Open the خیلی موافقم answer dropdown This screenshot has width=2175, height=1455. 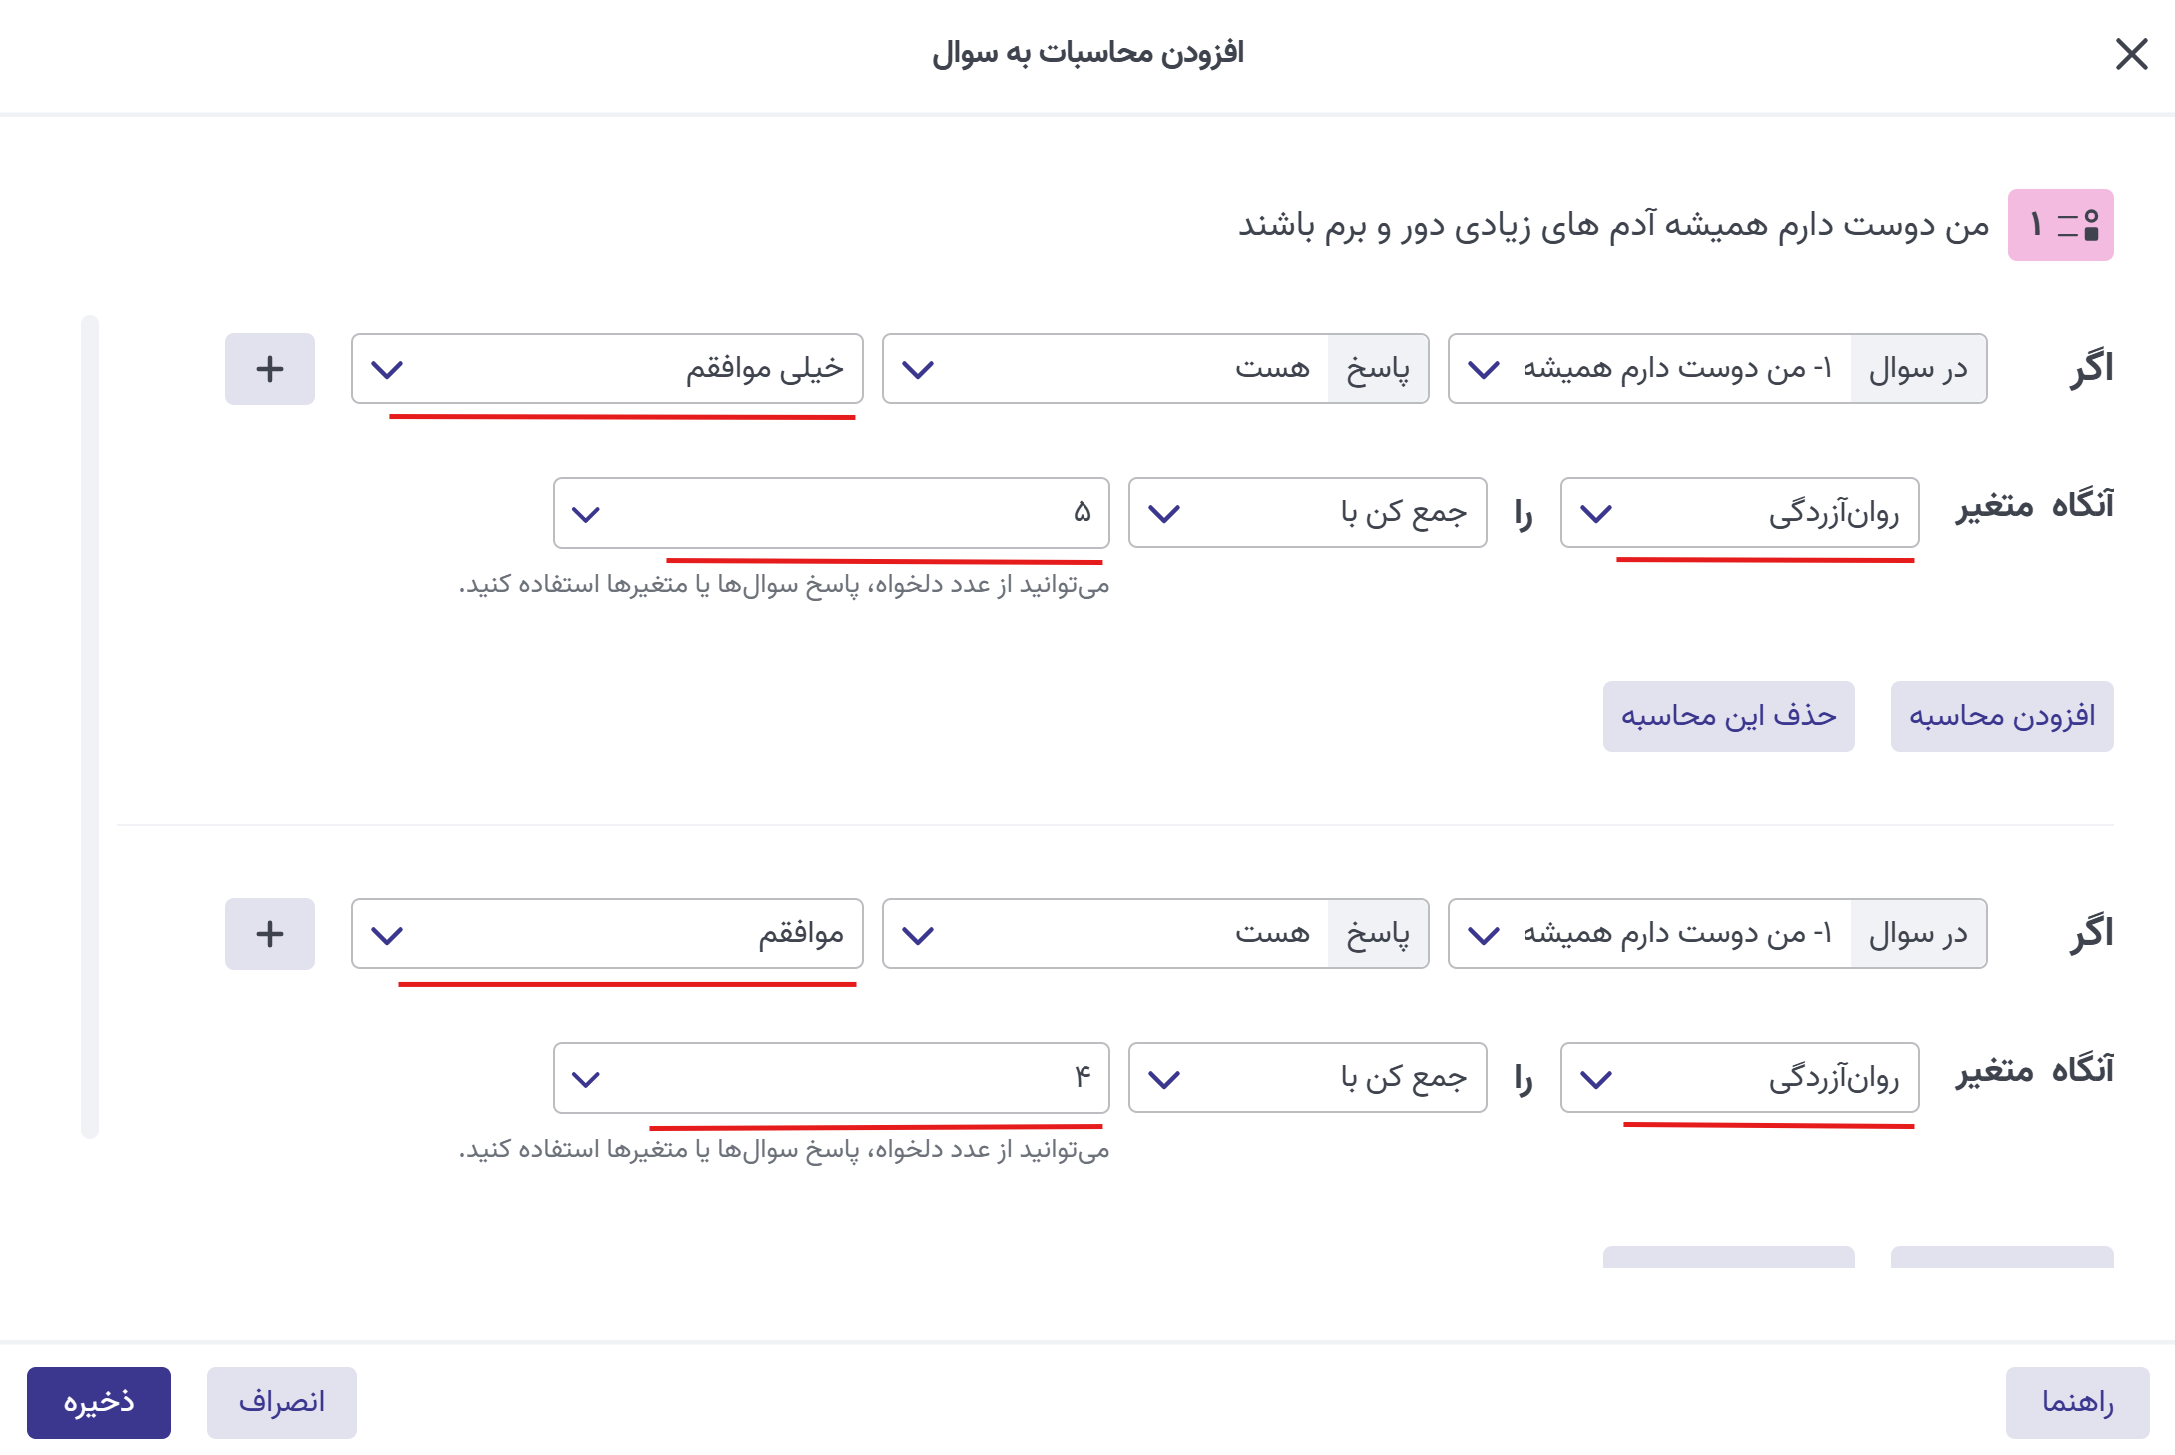[607, 369]
